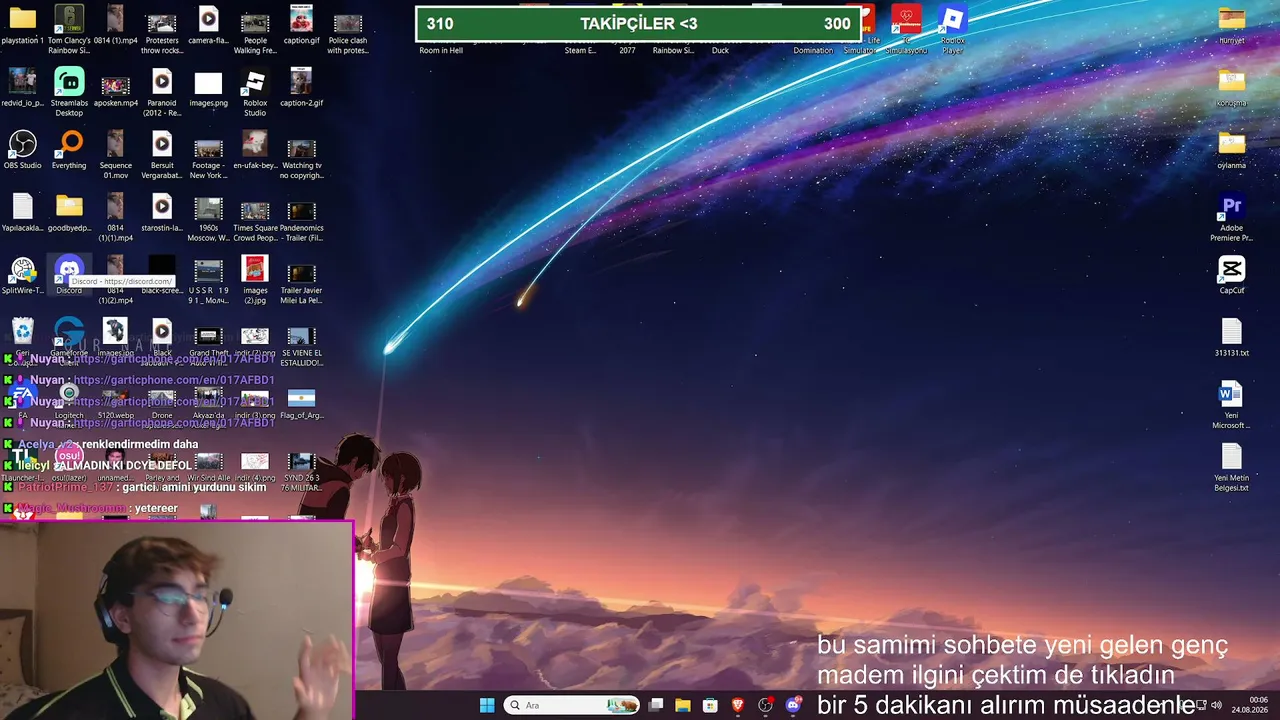
Task: Select the images (2).jpg file
Action: 255,279
